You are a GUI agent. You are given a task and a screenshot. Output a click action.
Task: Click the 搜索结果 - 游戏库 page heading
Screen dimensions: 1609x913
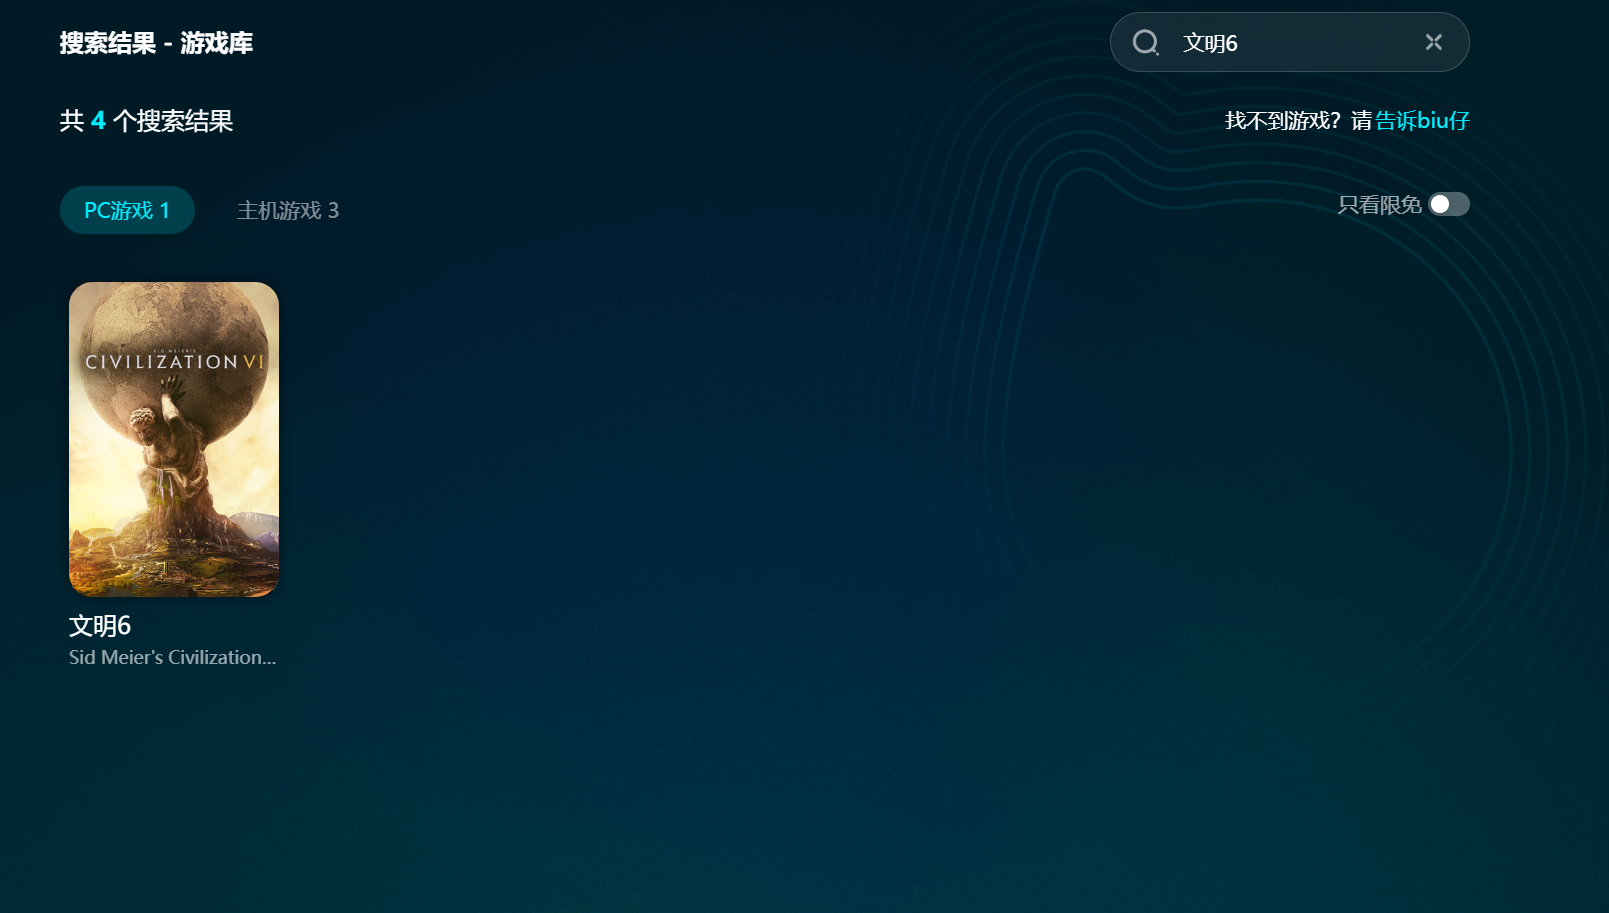tap(156, 43)
